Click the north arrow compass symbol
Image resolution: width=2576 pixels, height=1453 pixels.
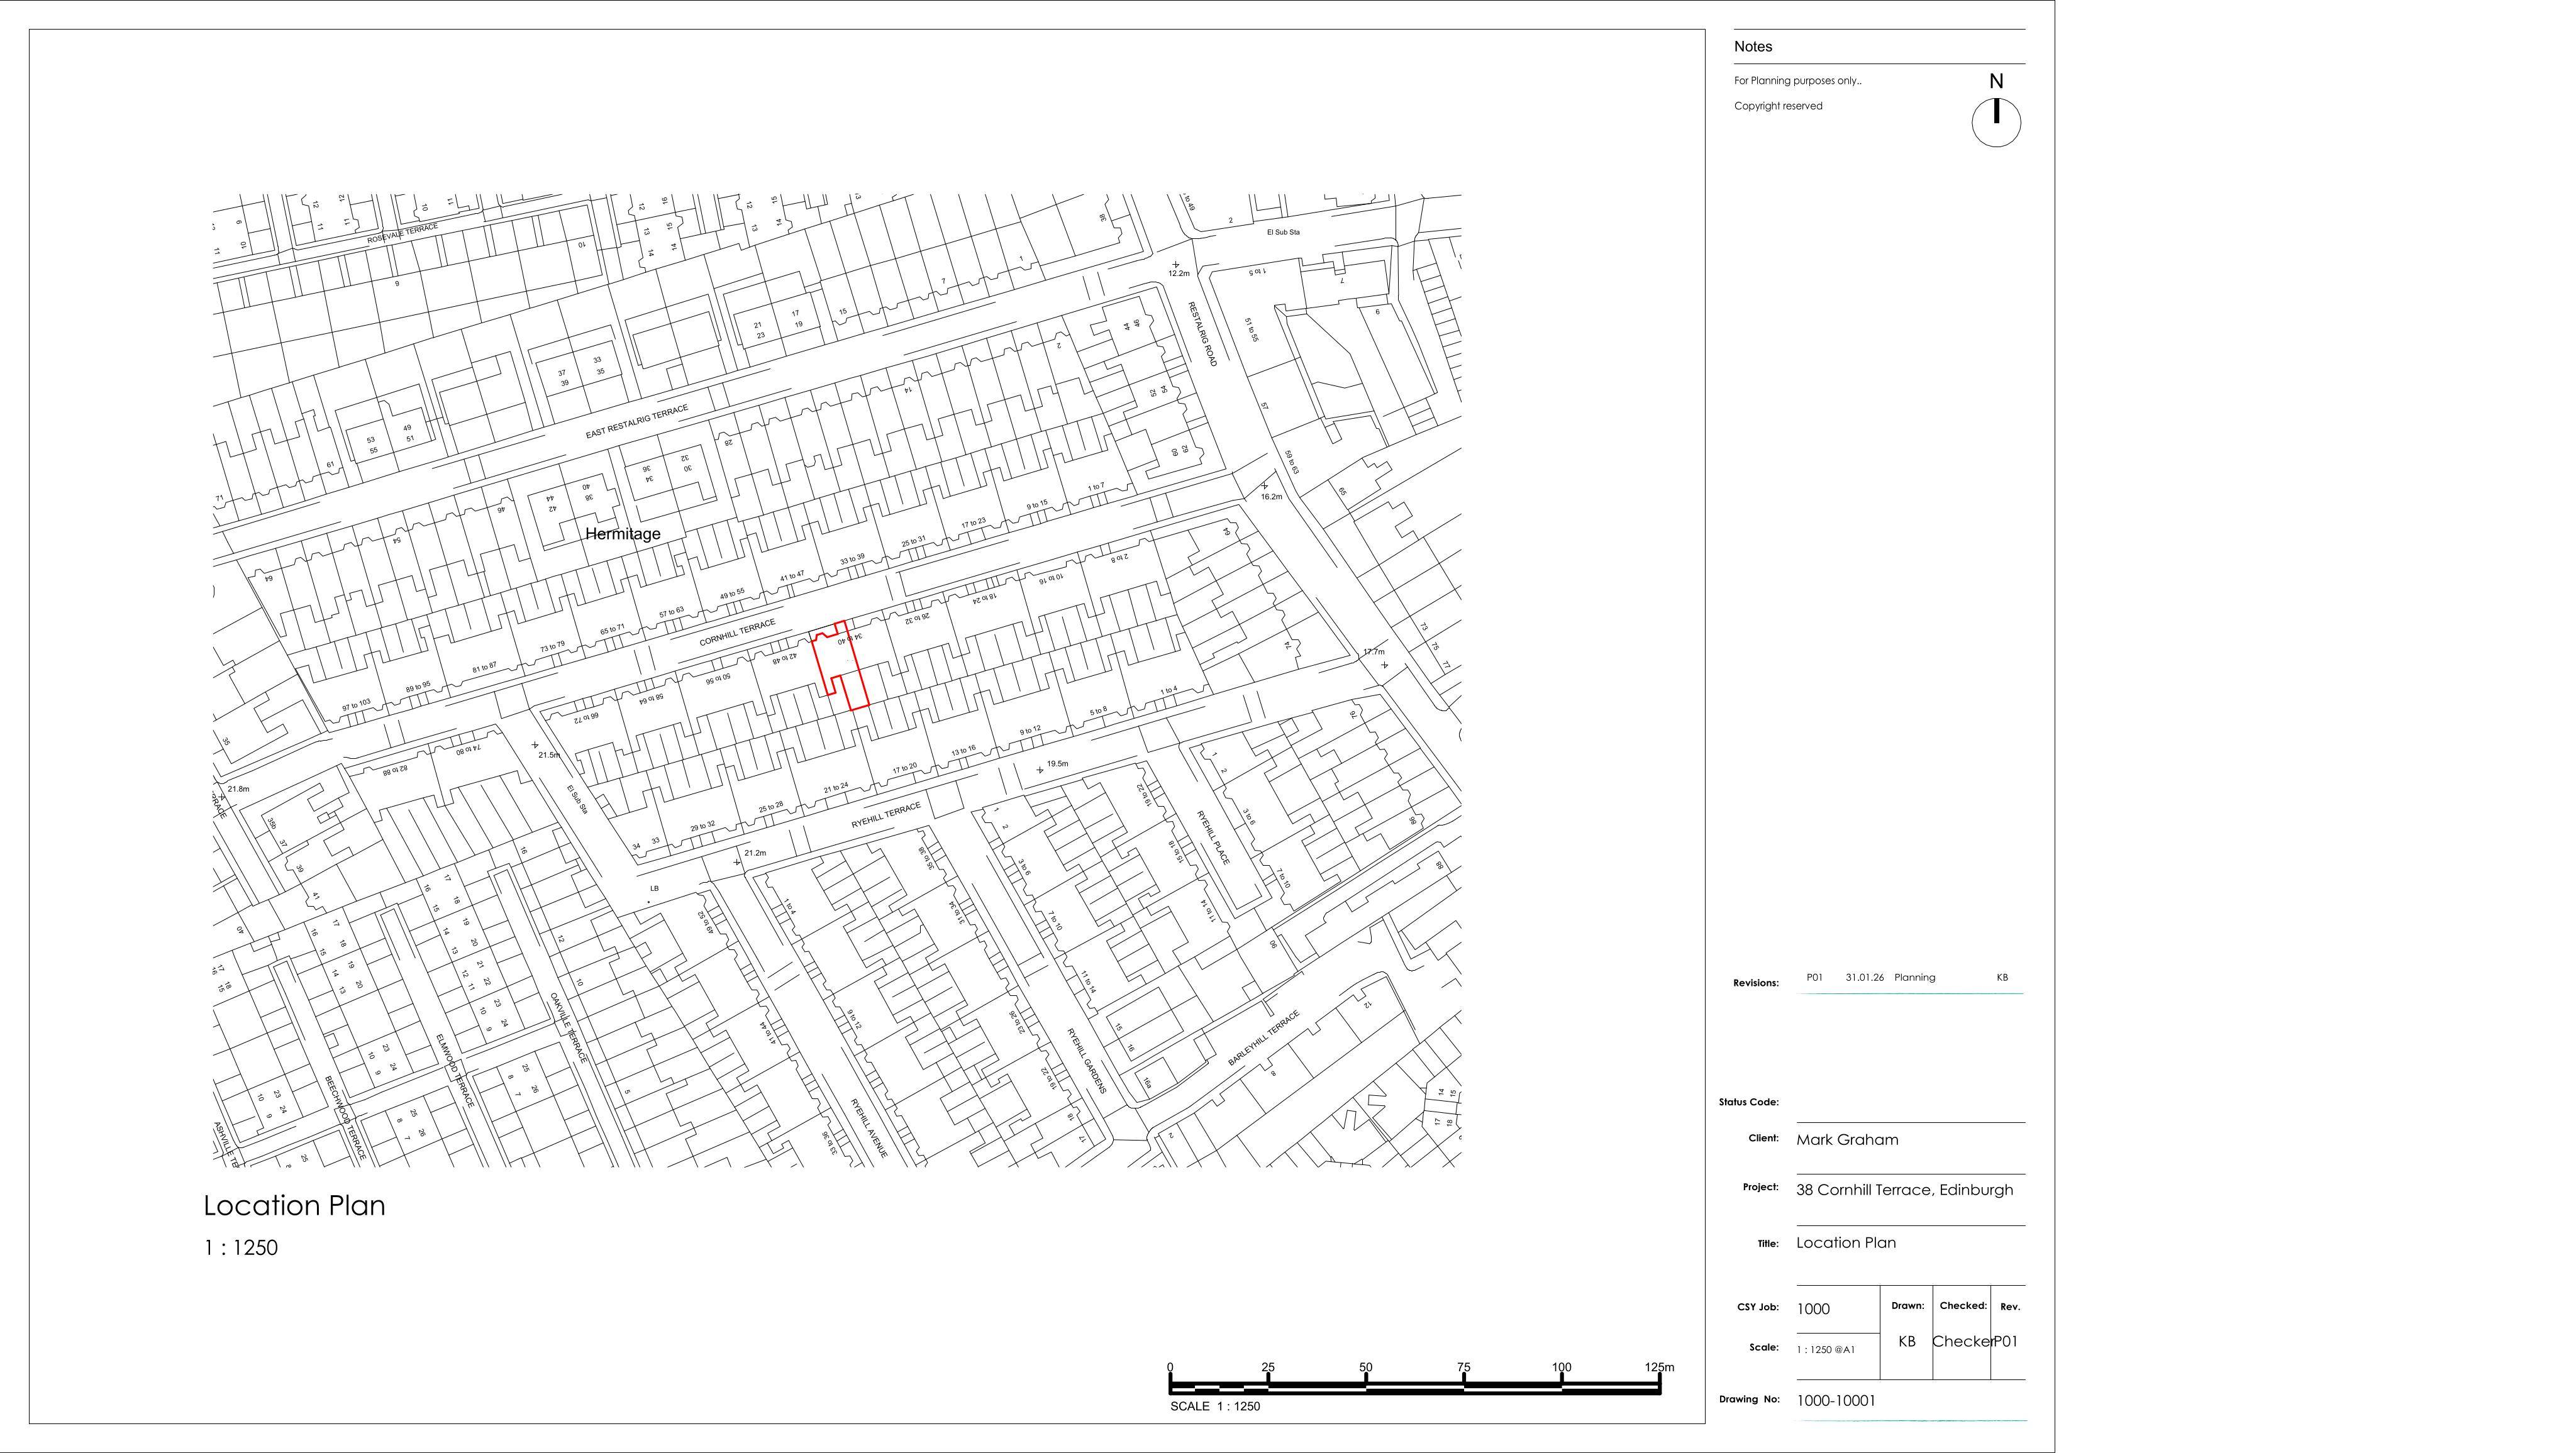click(x=1996, y=123)
